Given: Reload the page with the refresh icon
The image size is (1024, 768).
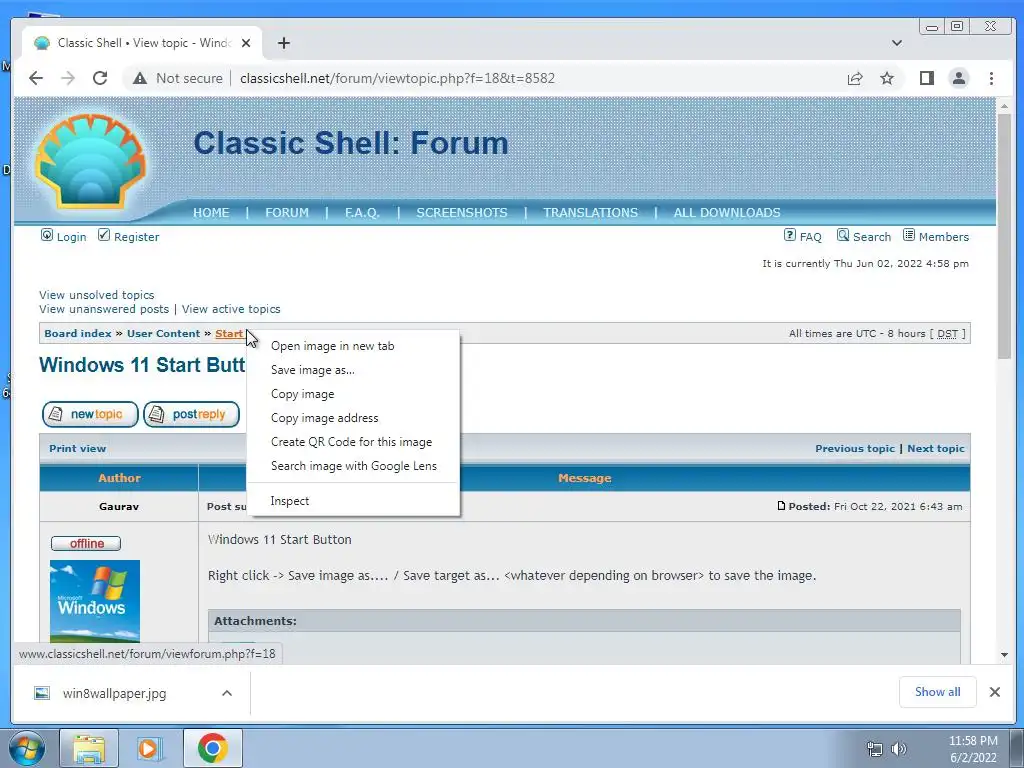Looking at the screenshot, I should coord(100,78).
